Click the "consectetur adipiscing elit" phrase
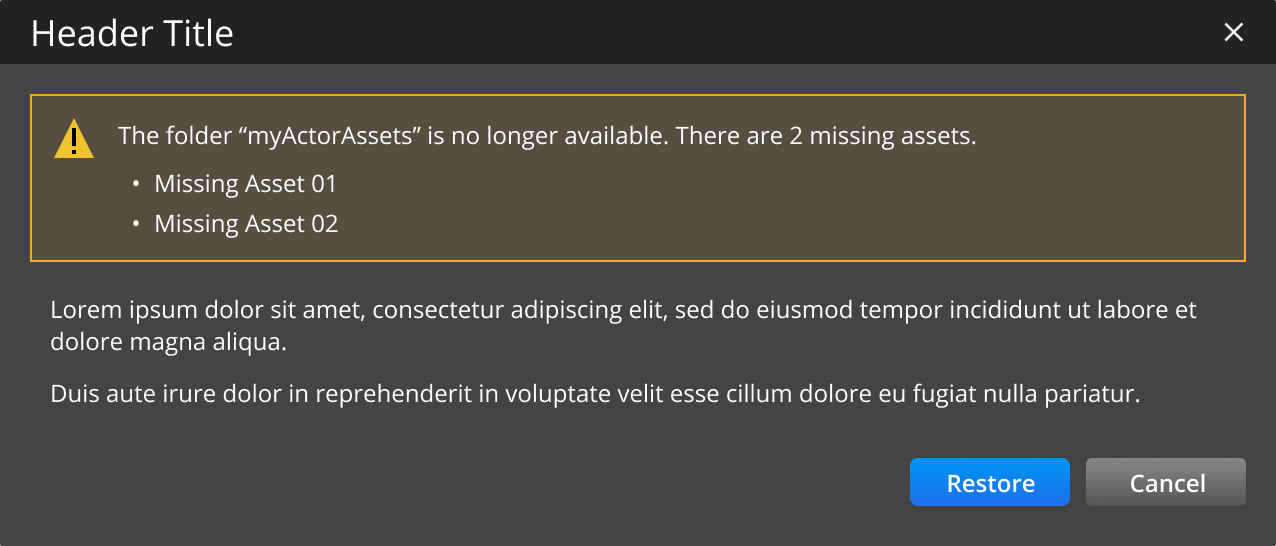This screenshot has height=546, width=1276. 520,310
